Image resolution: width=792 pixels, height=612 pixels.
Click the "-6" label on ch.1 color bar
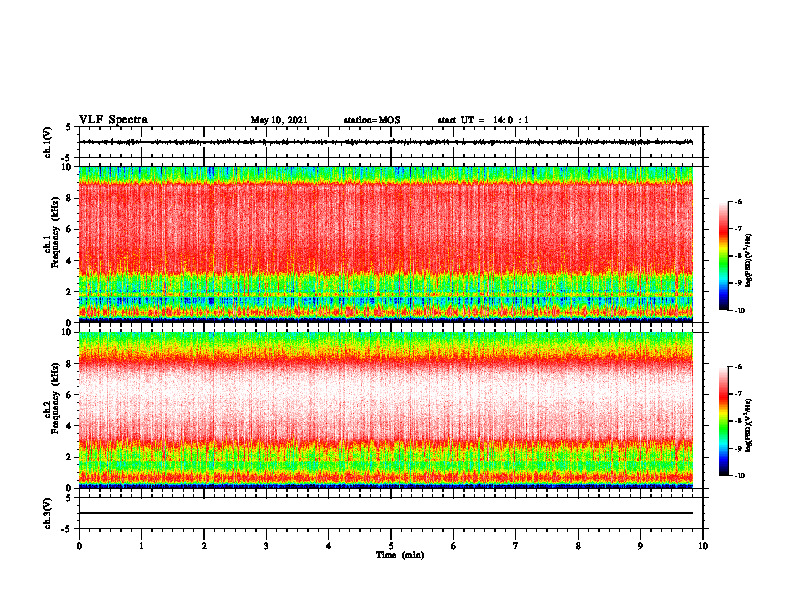[738, 201]
